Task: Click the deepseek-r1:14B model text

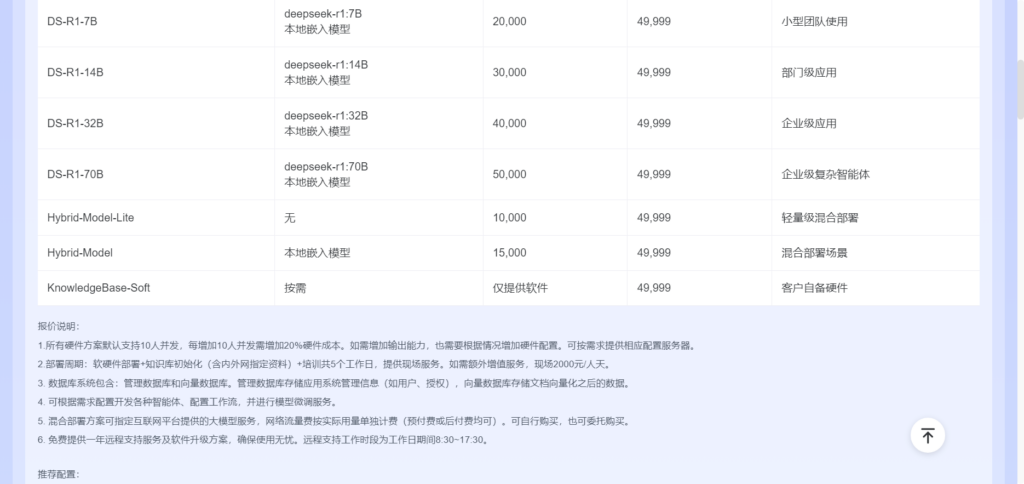Action: click(326, 65)
